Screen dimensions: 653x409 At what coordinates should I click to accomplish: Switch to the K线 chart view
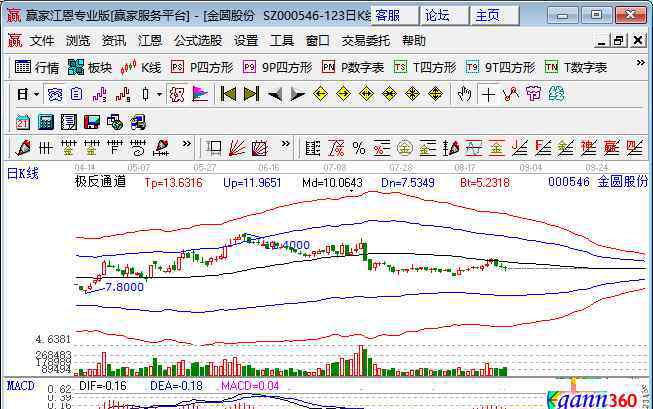(141, 67)
